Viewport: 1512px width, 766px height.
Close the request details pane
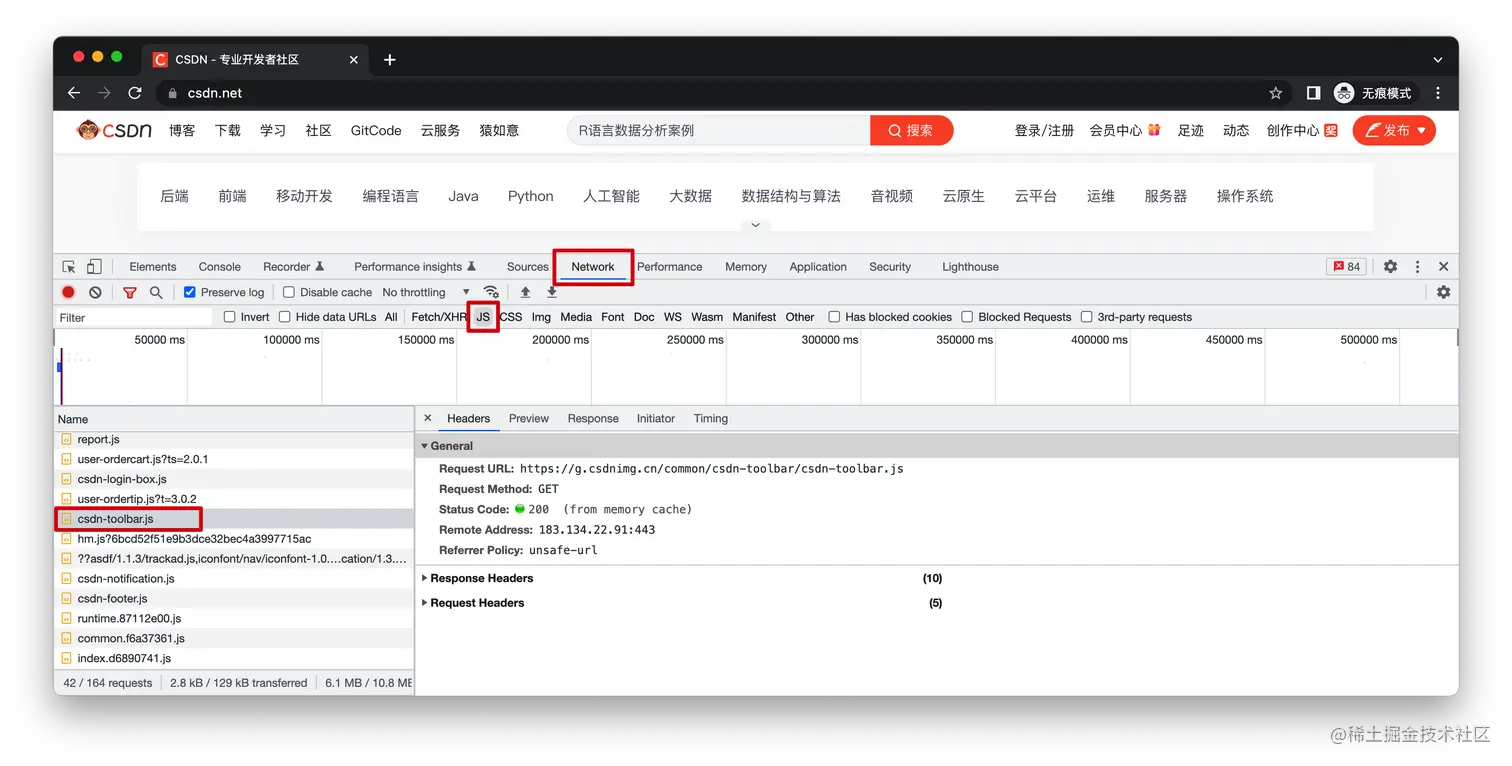428,418
